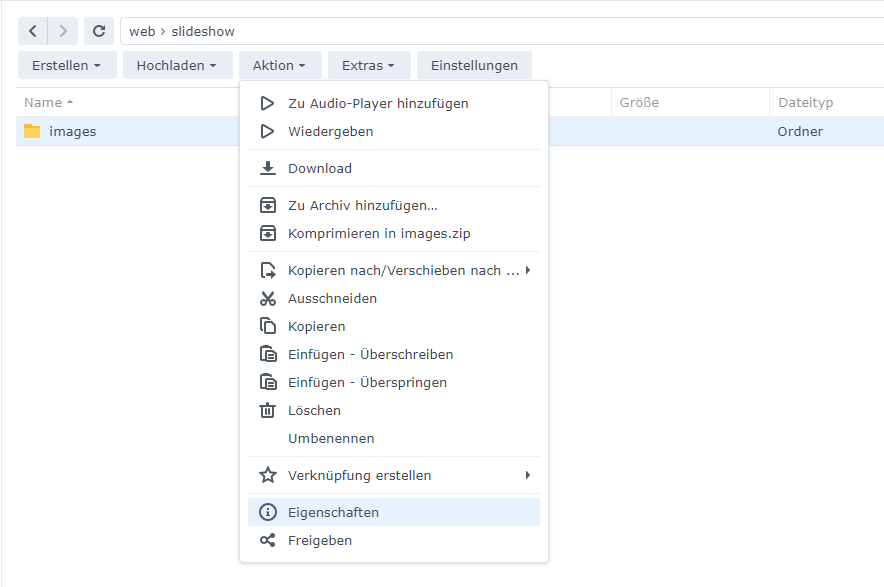Open the Hochladen dropdown
The width and height of the screenshot is (884, 587).
(177, 65)
